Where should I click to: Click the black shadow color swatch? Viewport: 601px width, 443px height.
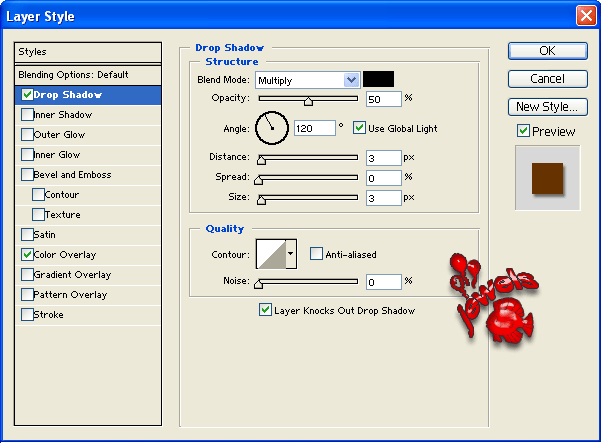tap(378, 79)
